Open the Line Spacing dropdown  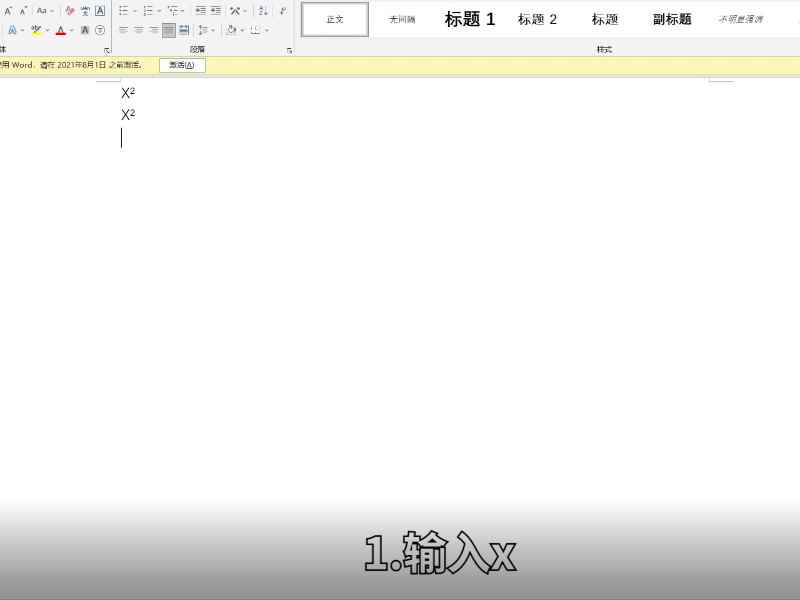(x=206, y=30)
